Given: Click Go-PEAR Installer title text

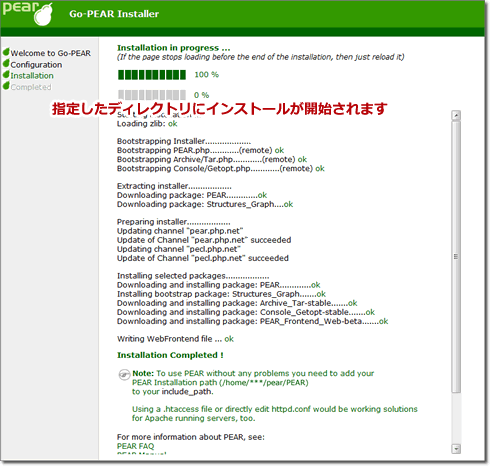Looking at the screenshot, I should point(114,14).
